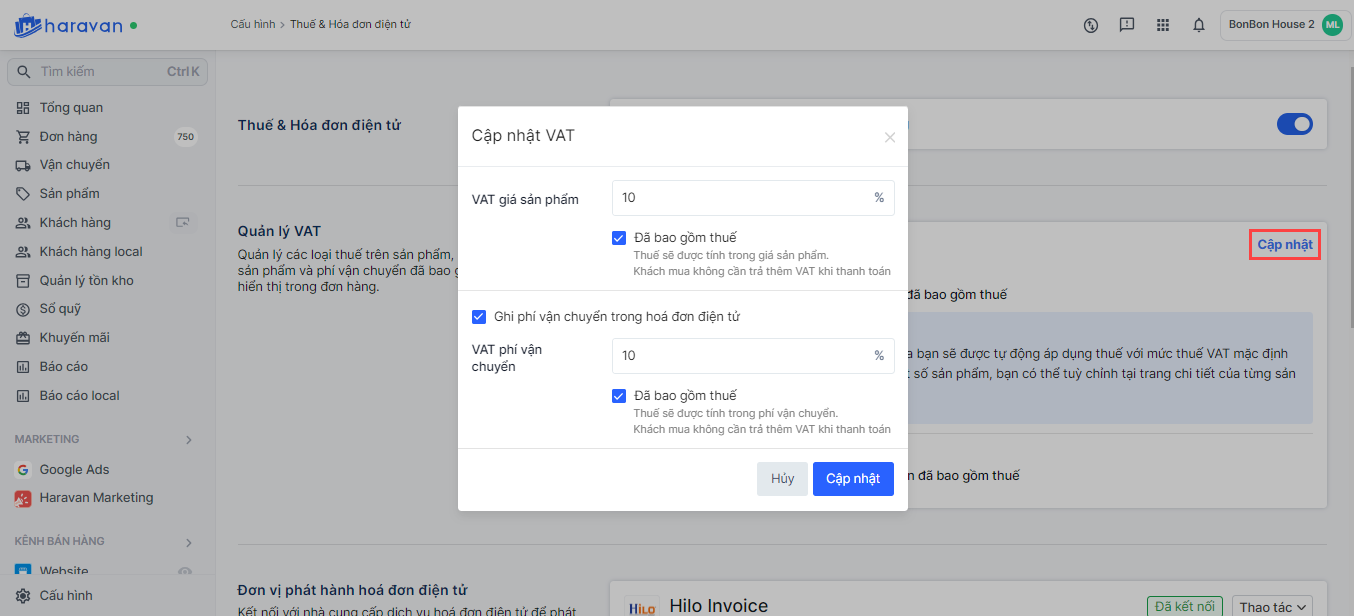The height and width of the screenshot is (616, 1354).
Task: Click the 750 badge on Đơn hàng
Action: pos(185,137)
